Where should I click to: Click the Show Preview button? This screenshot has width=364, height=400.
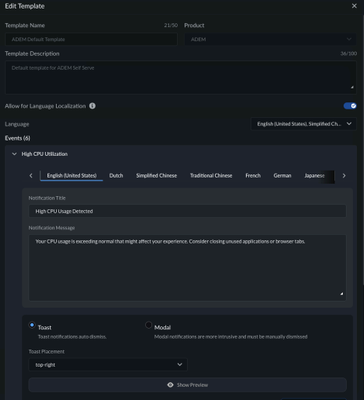coord(188,385)
